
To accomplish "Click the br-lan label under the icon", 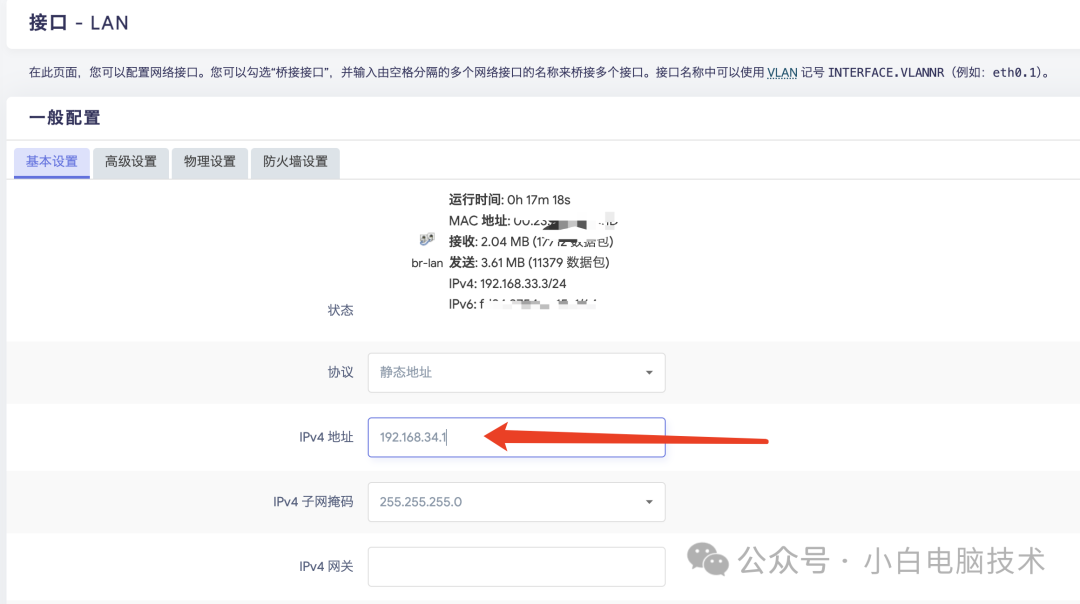I will pyautogui.click(x=427, y=263).
